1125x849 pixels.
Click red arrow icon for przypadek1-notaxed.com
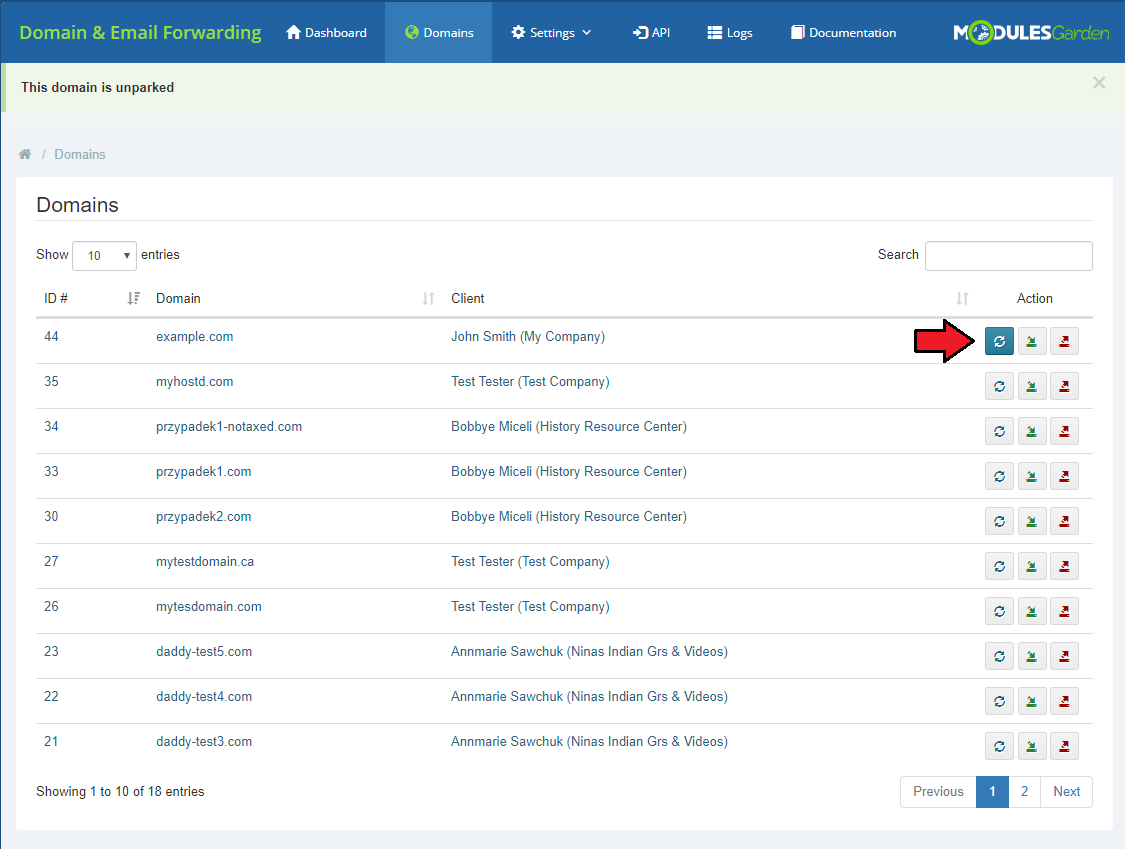pyautogui.click(x=1064, y=431)
